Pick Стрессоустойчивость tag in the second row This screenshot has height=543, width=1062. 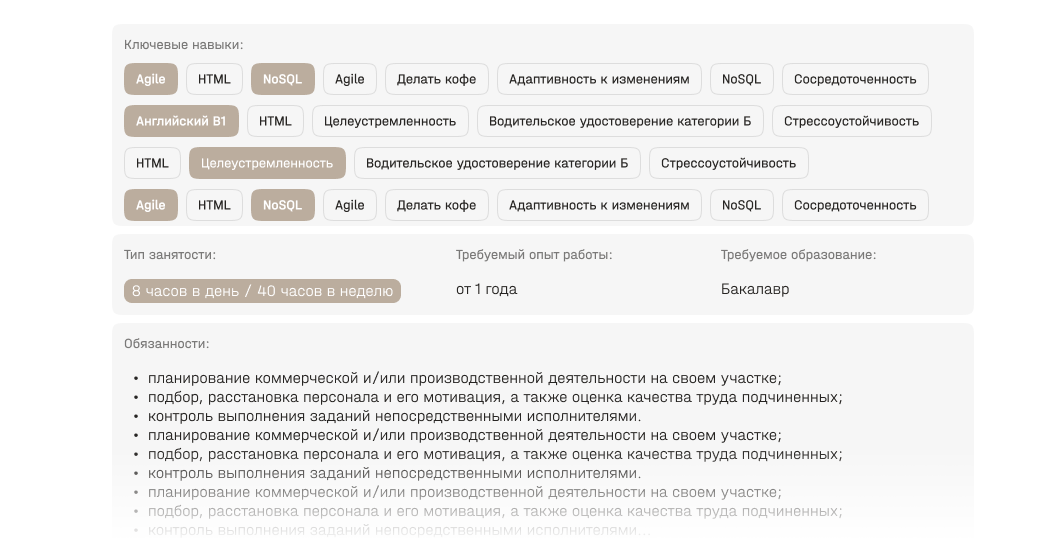pyautogui.click(x=851, y=121)
